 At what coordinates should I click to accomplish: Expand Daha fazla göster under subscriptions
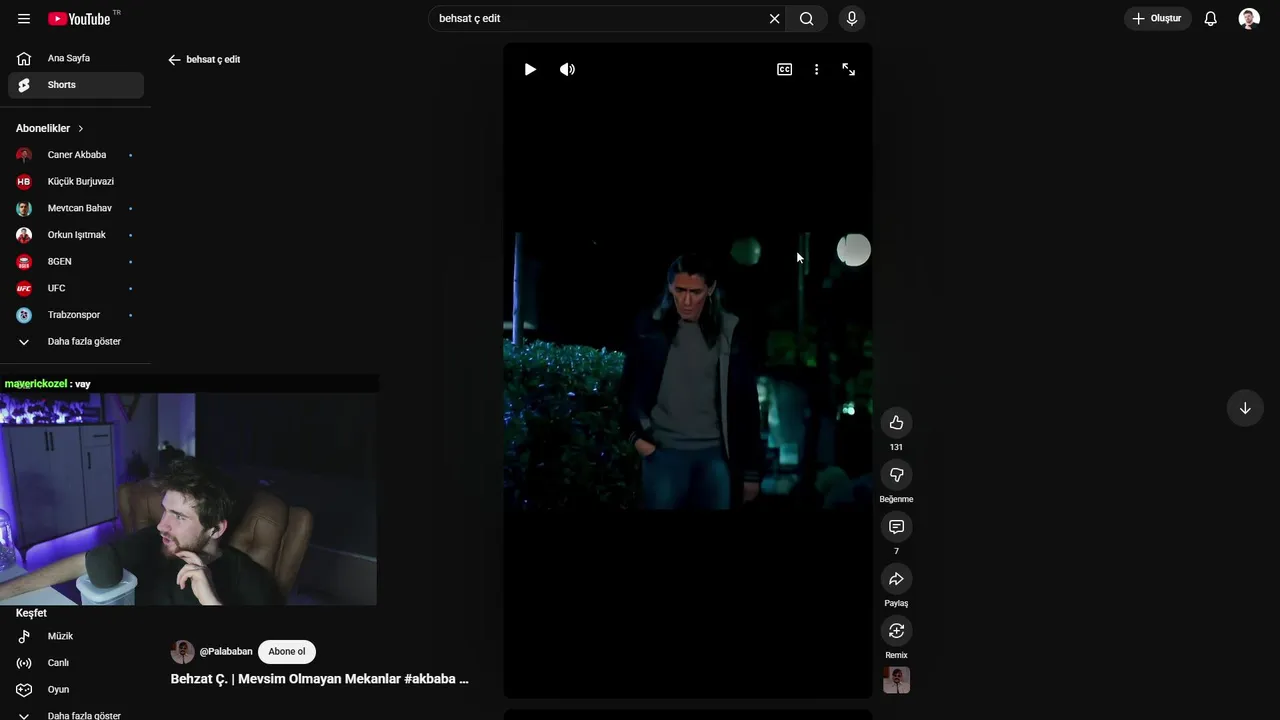point(76,342)
